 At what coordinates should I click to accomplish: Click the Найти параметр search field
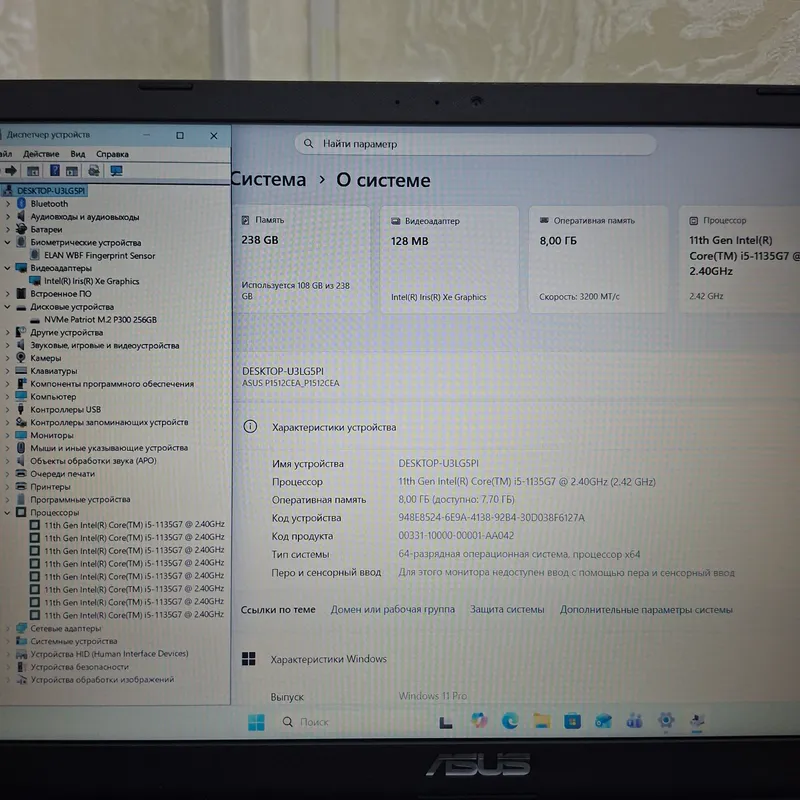coord(475,144)
